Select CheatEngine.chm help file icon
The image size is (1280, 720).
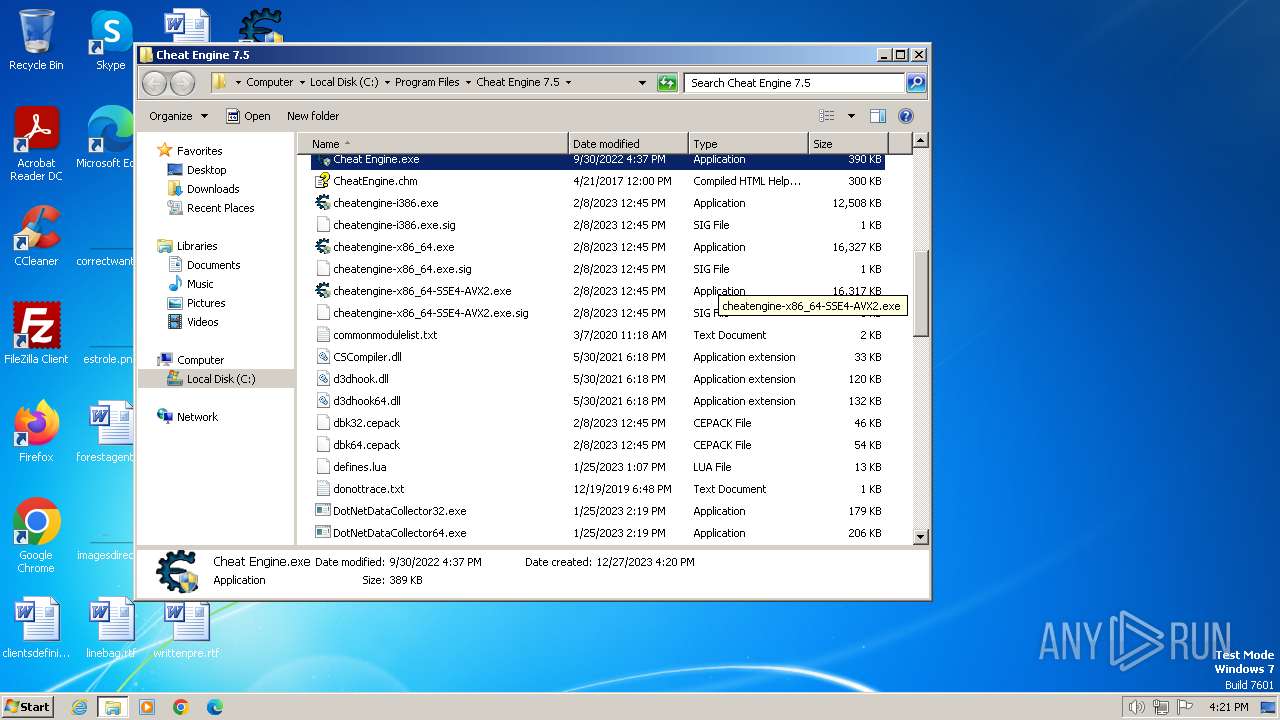[x=322, y=181]
